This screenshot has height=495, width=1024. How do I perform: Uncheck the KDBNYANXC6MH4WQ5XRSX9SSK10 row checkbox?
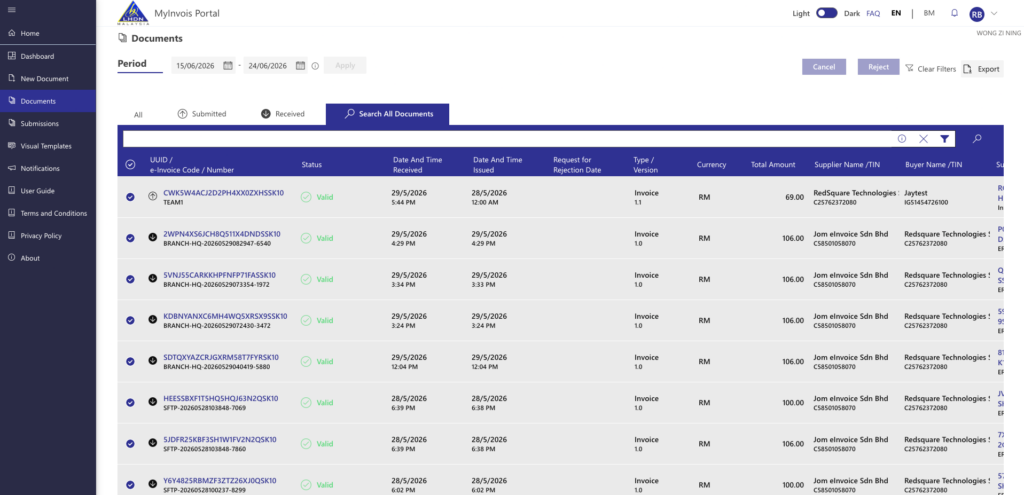tap(130, 320)
